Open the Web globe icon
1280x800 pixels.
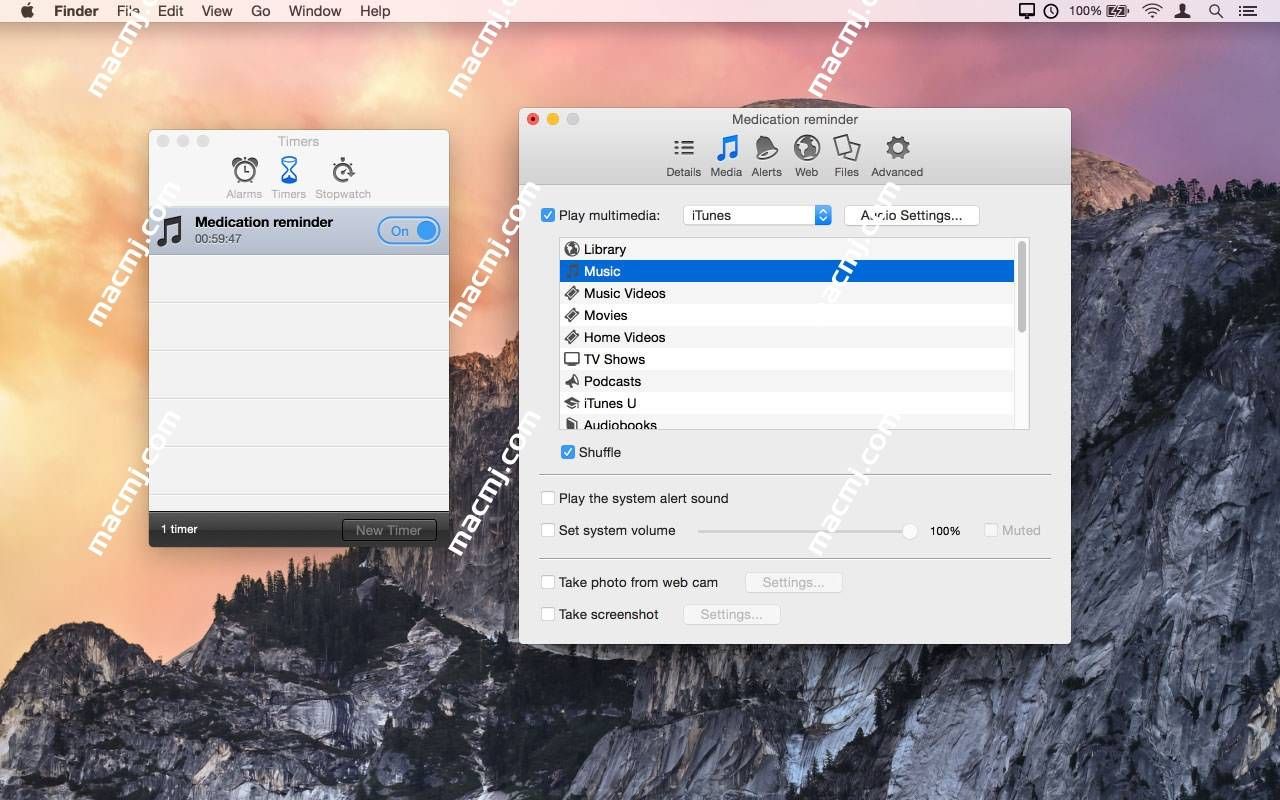pos(807,148)
